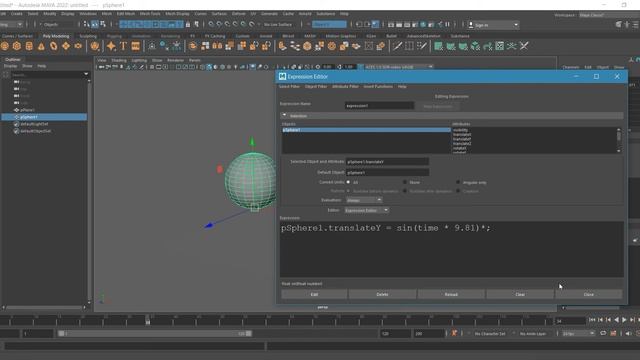Select Runtime before dynamics radio button

click(348, 191)
